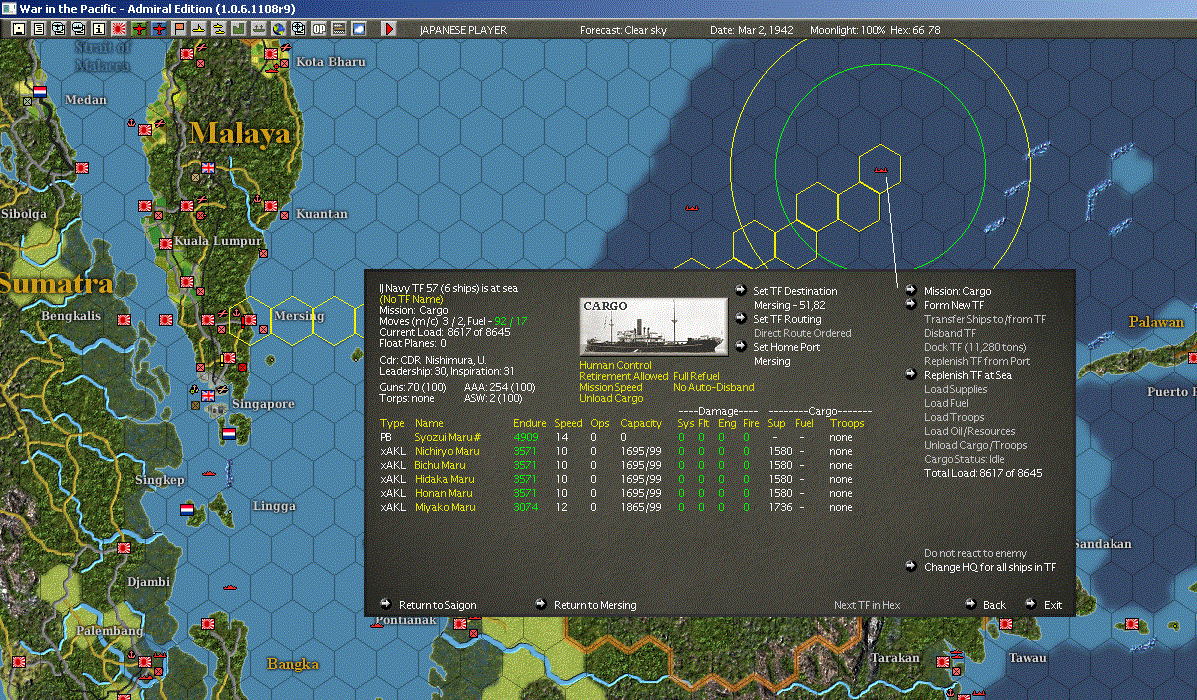Click the Palembang map label
Image resolution: width=1197 pixels, height=700 pixels.
[109, 631]
